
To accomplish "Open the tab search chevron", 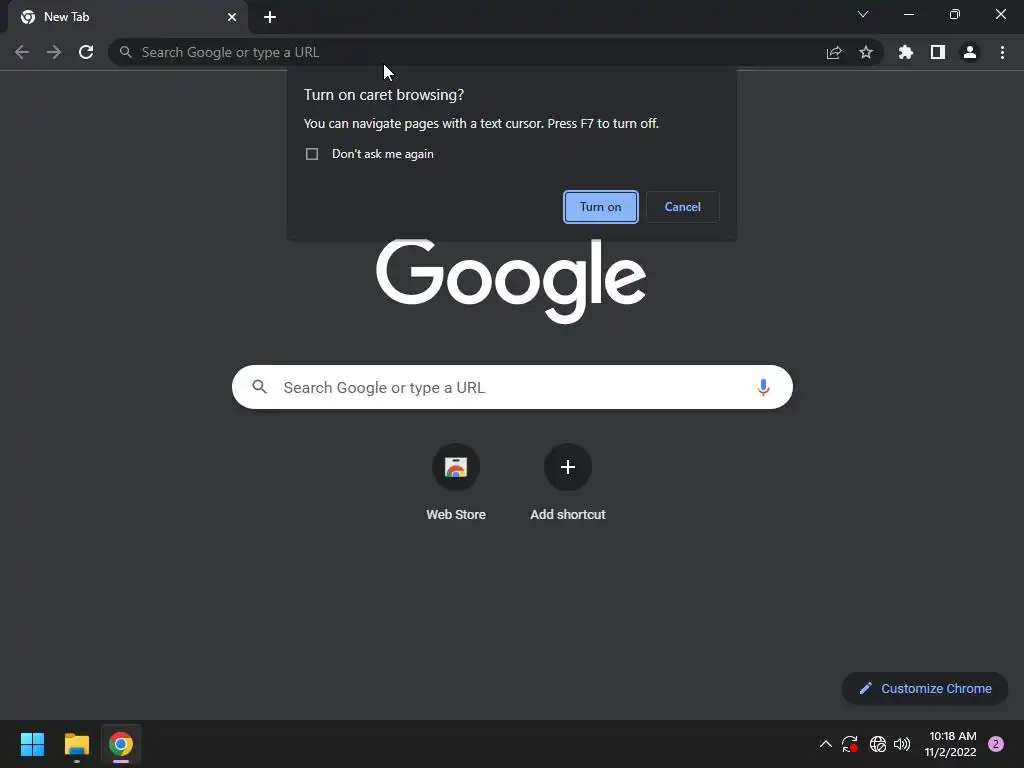I will tap(863, 14).
